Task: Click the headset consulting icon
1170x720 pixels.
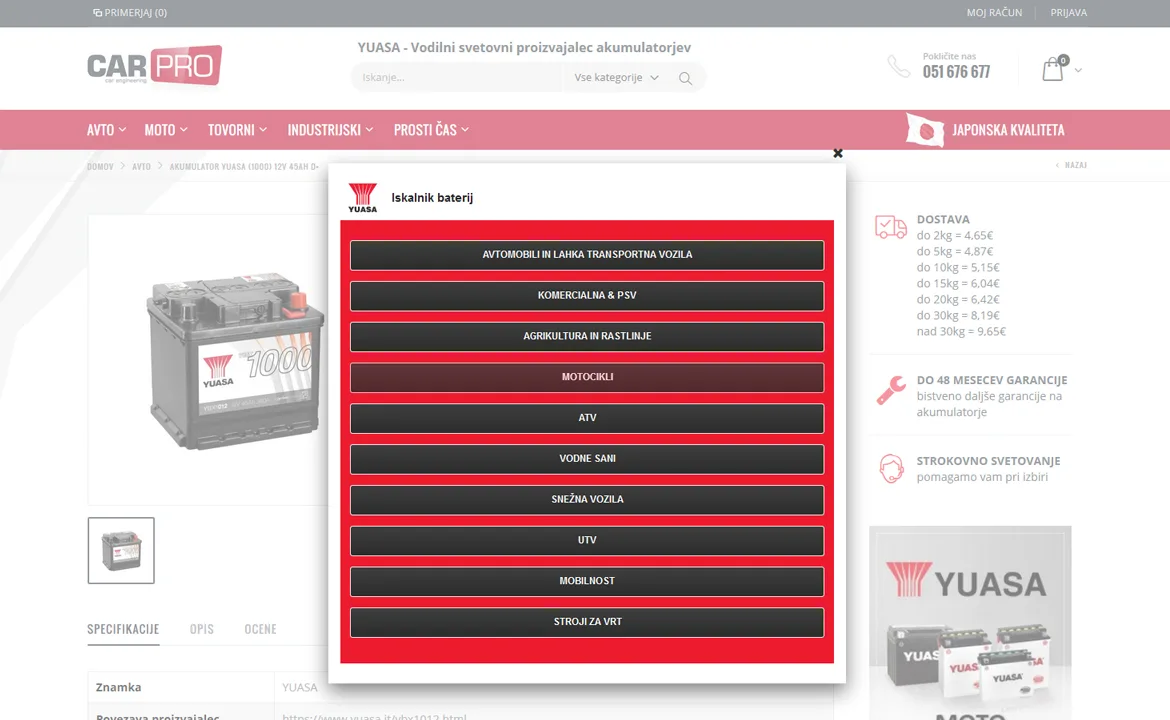Action: point(891,469)
